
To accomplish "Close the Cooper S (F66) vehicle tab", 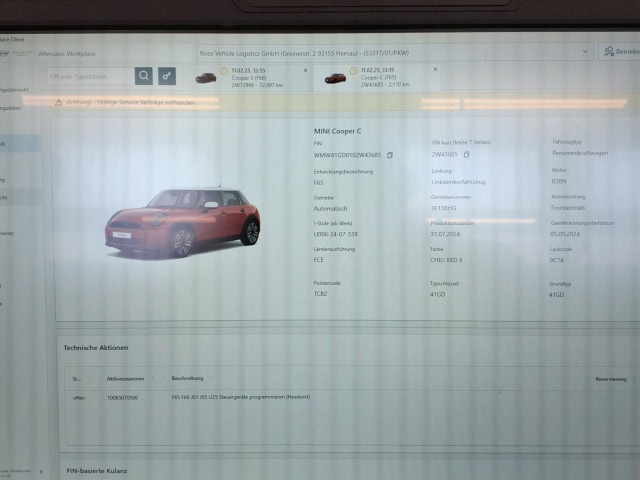I will pos(306,70).
